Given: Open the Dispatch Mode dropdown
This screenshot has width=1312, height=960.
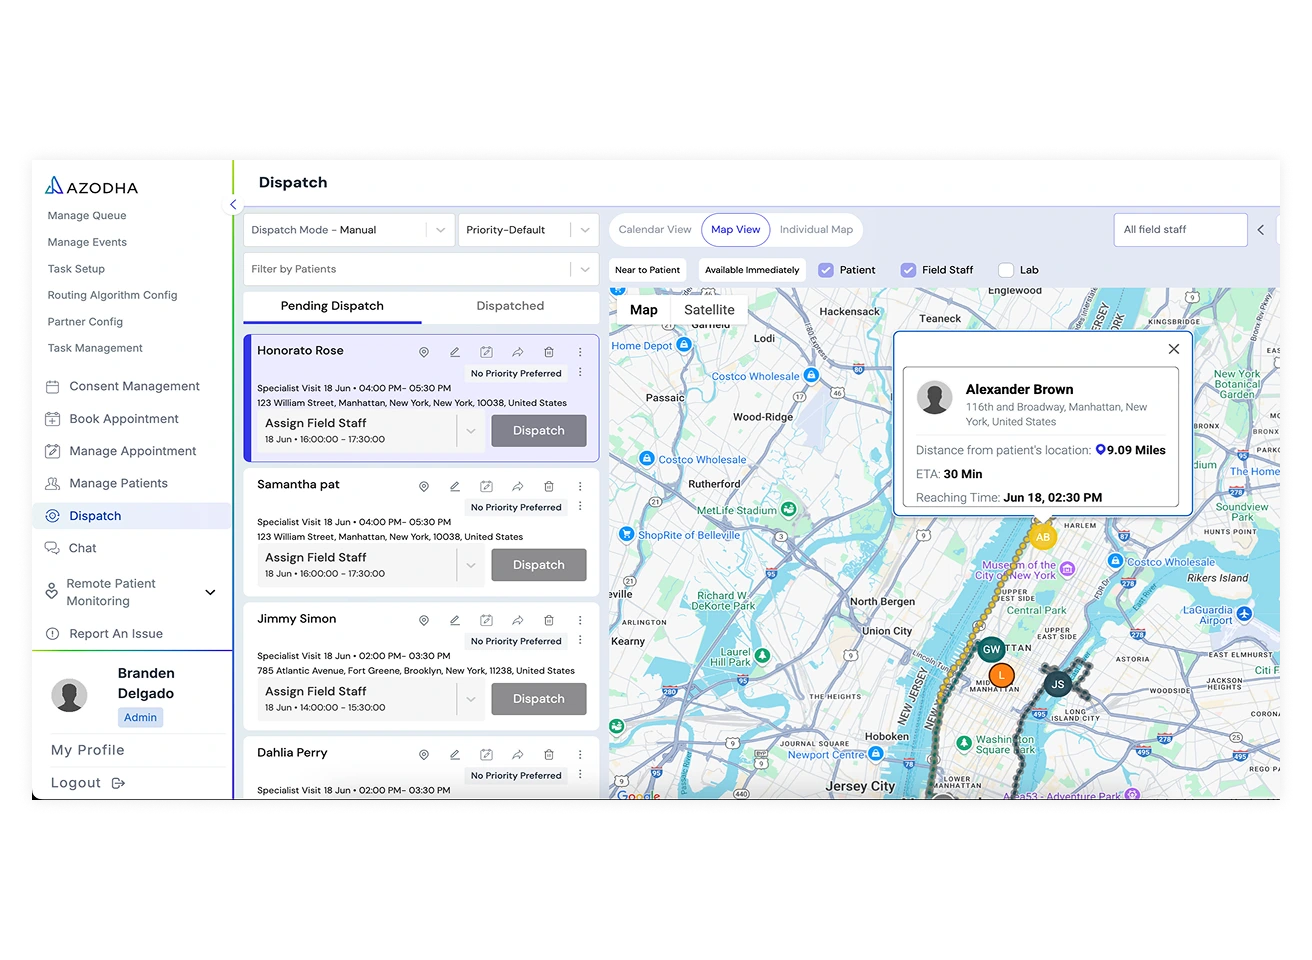Looking at the screenshot, I should click(x=348, y=229).
